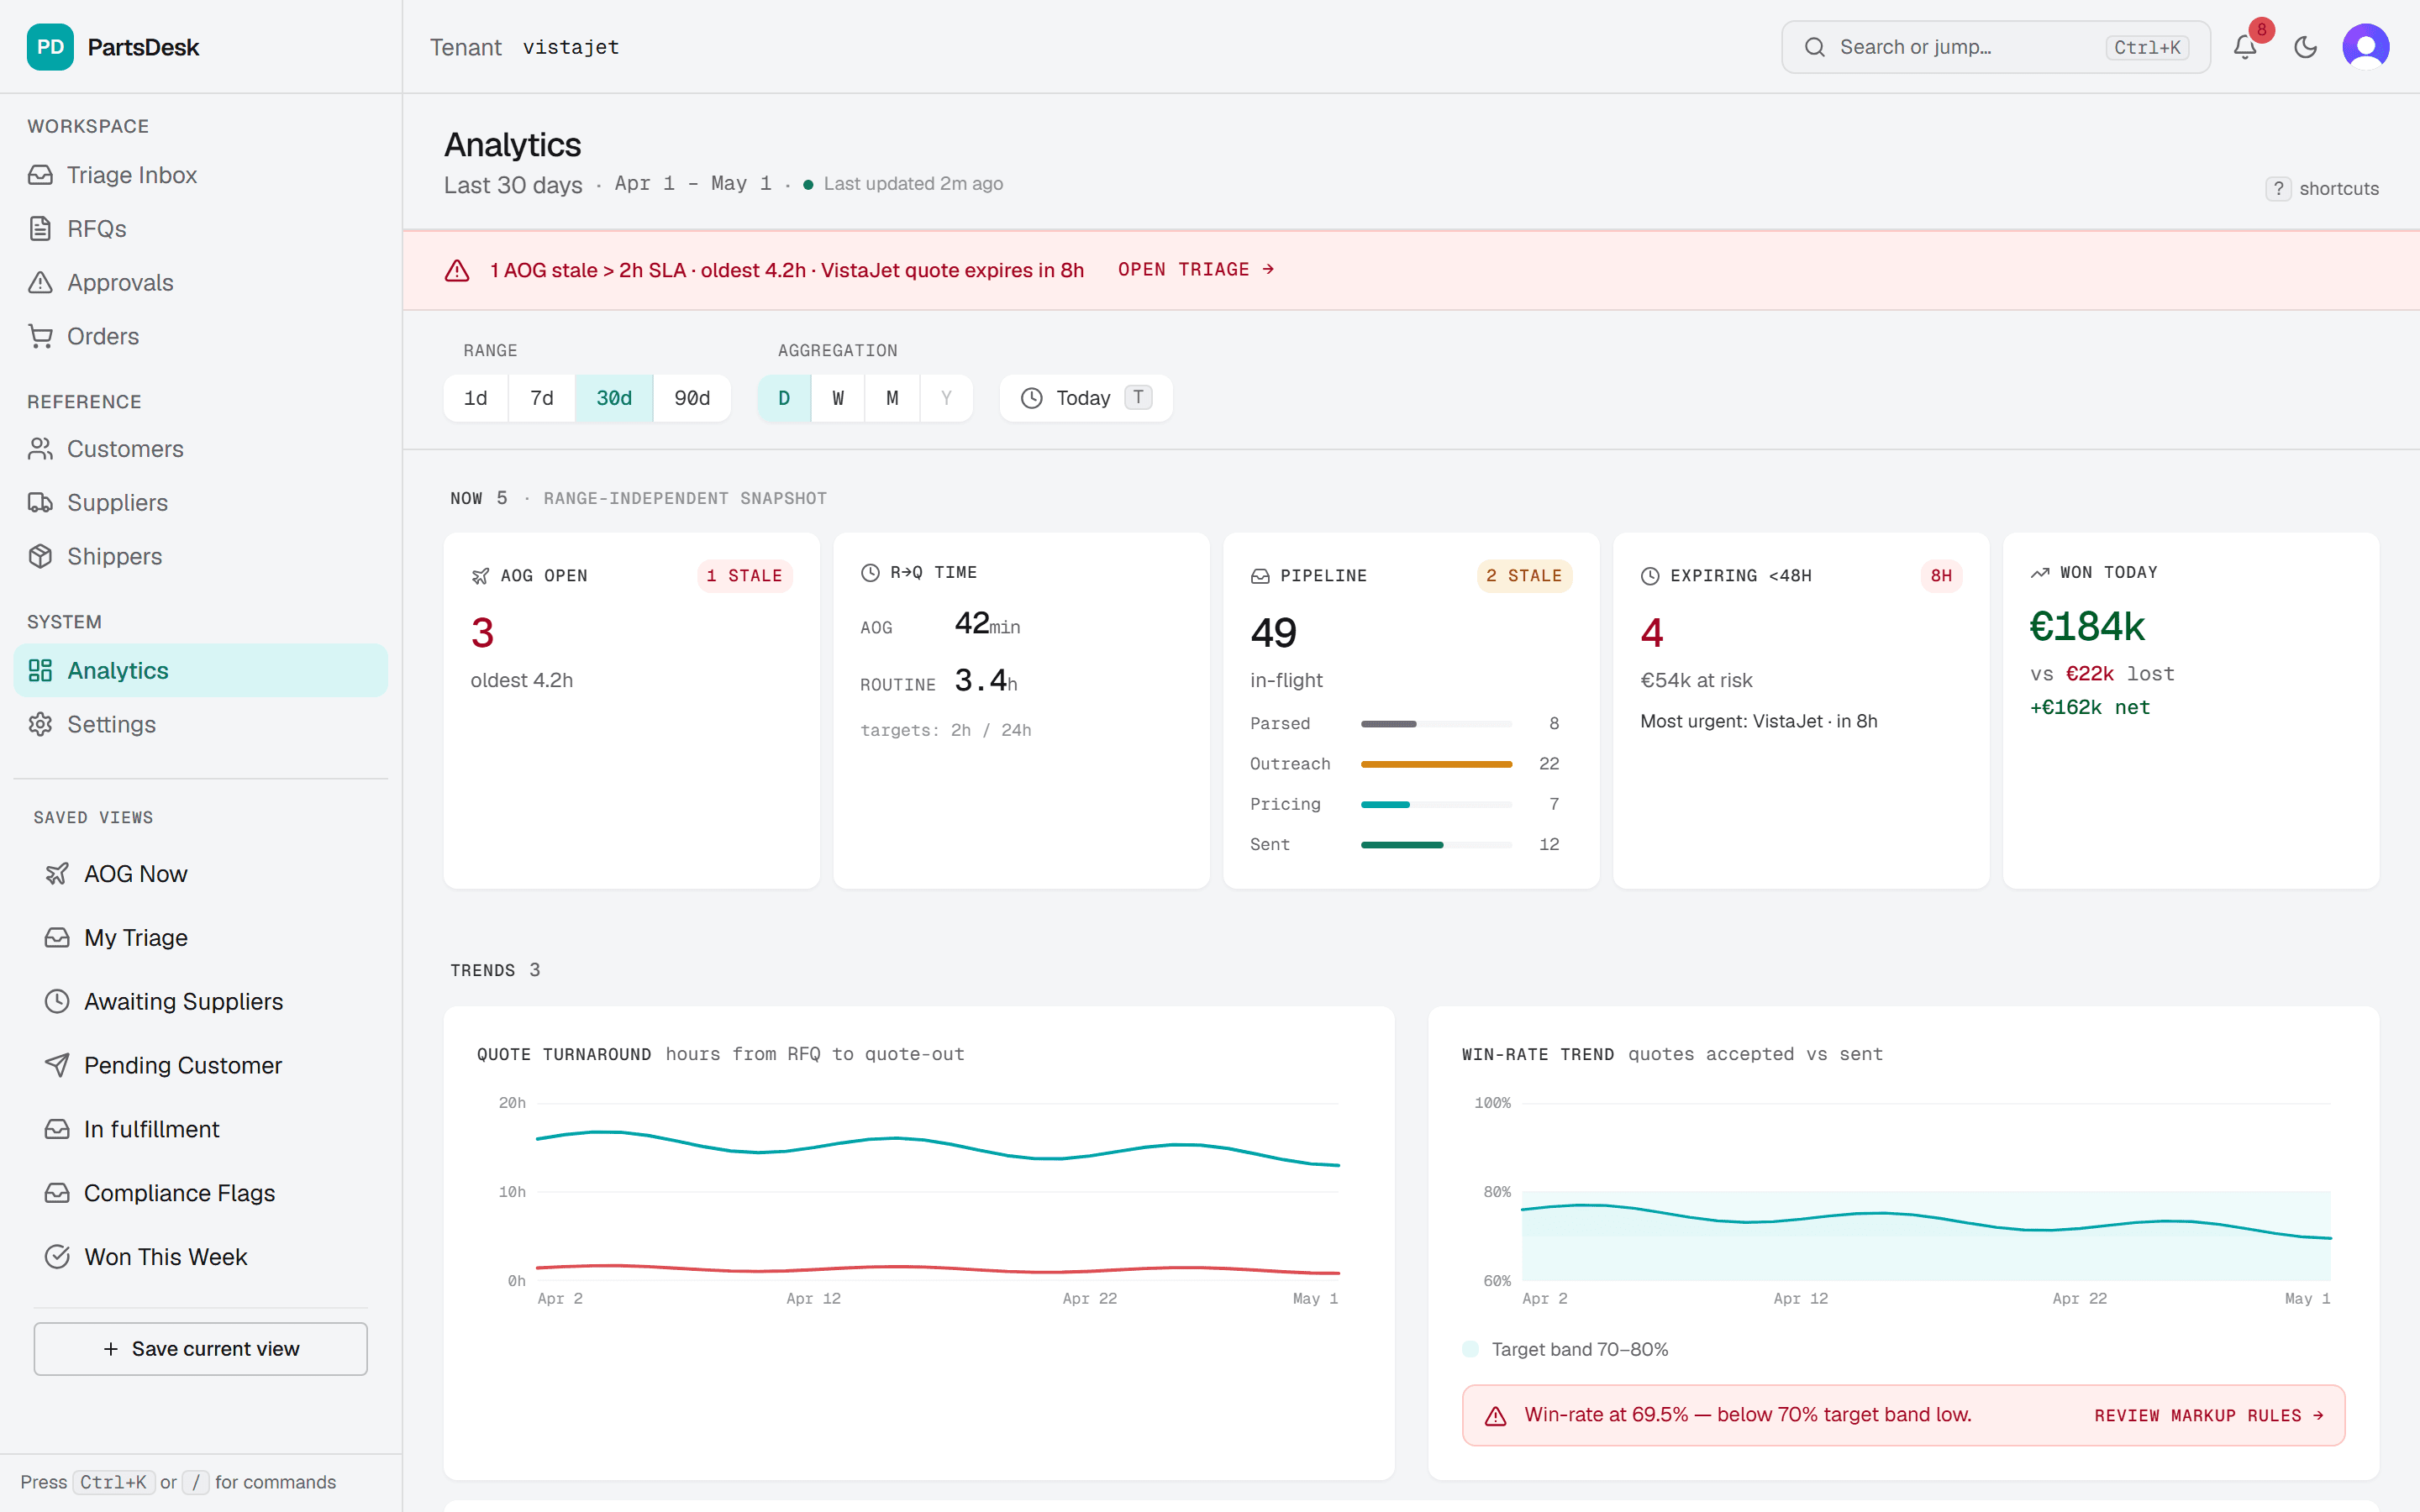
Task: Click the Suppliers truck icon
Action: (40, 503)
